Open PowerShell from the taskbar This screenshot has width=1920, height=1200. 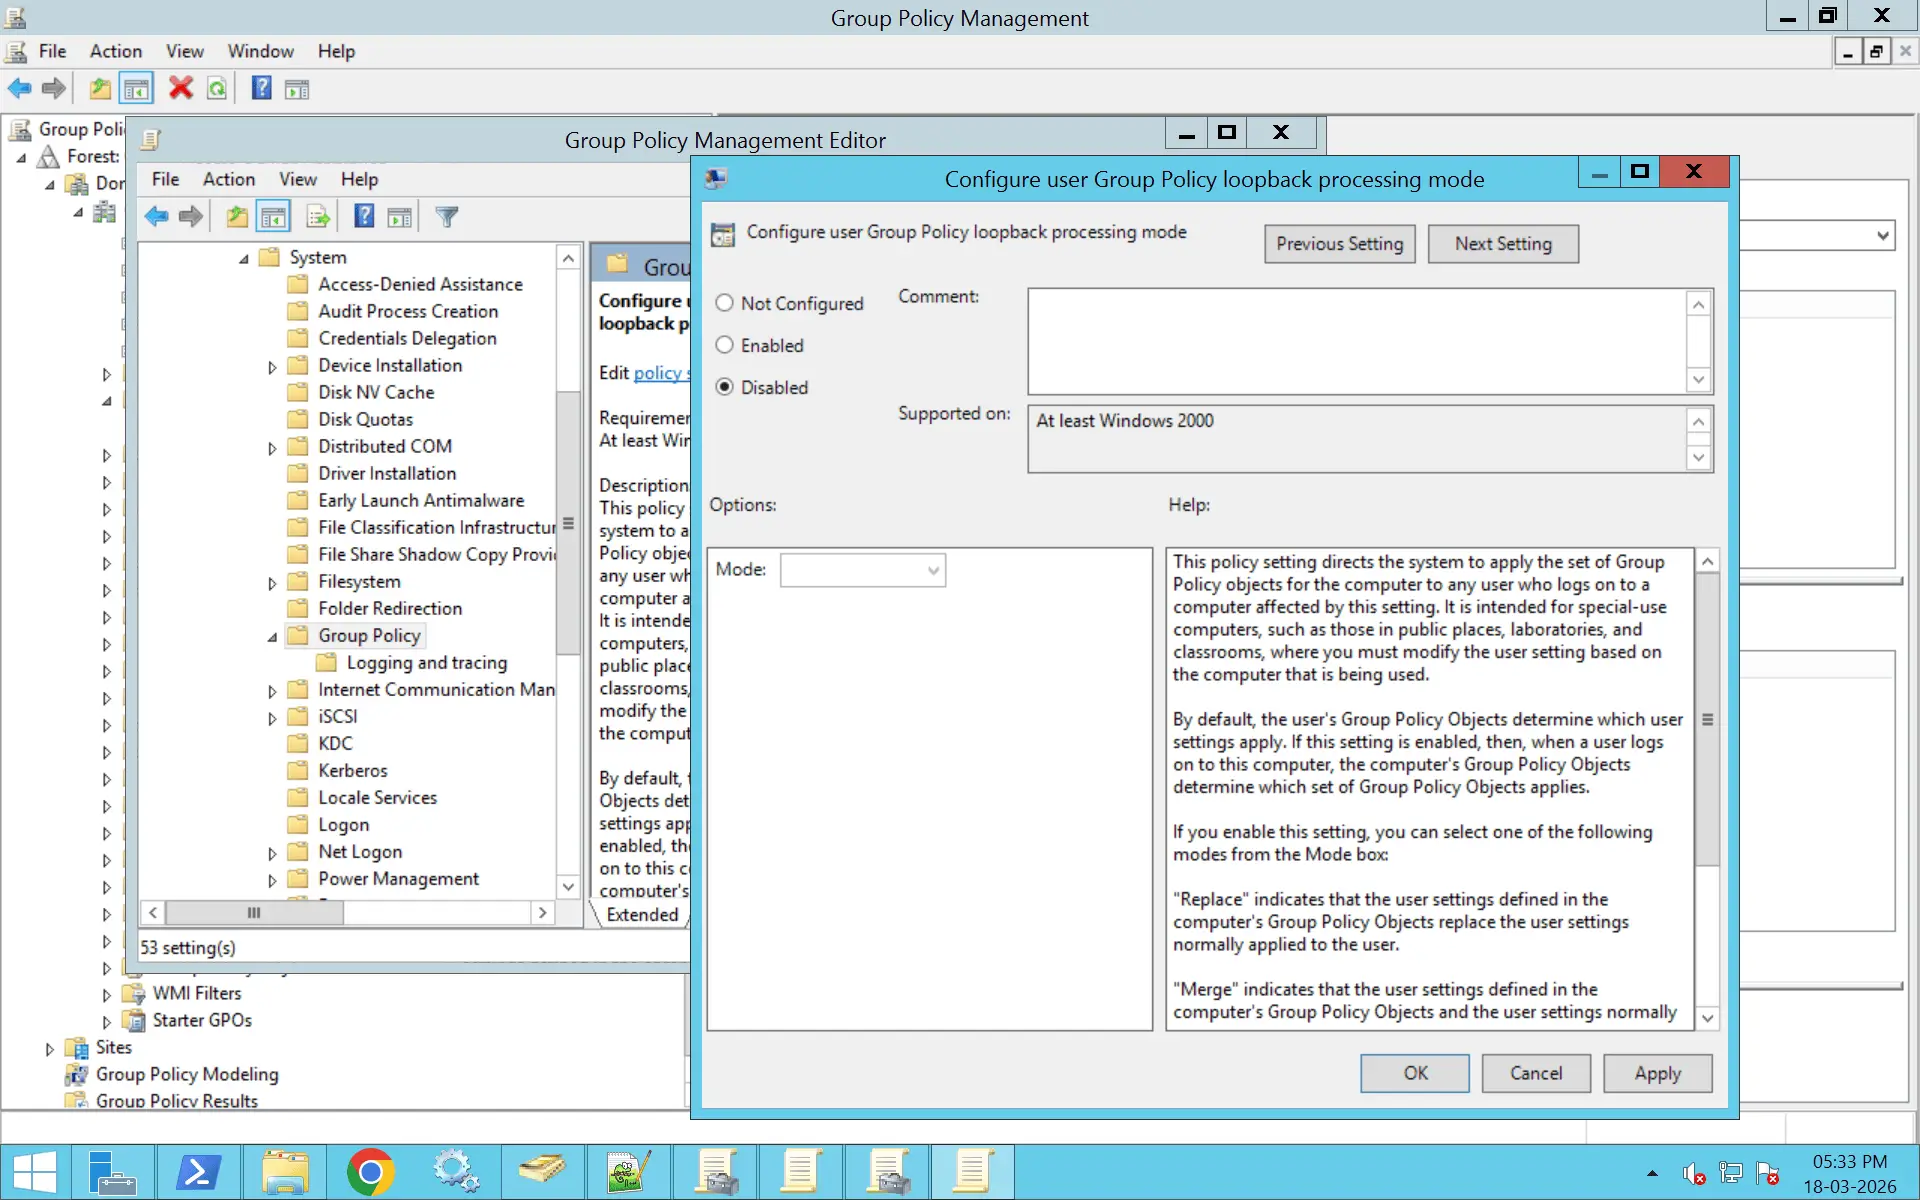pos(199,1171)
